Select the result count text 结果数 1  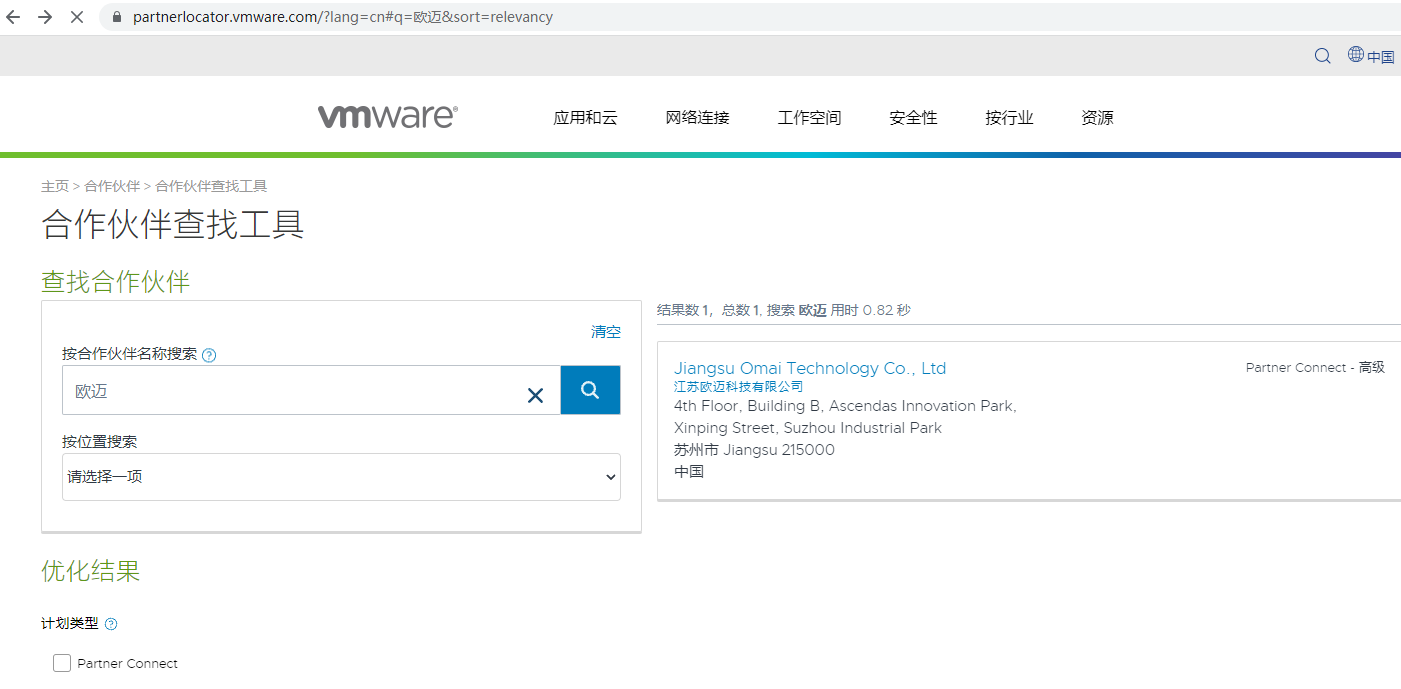683,310
